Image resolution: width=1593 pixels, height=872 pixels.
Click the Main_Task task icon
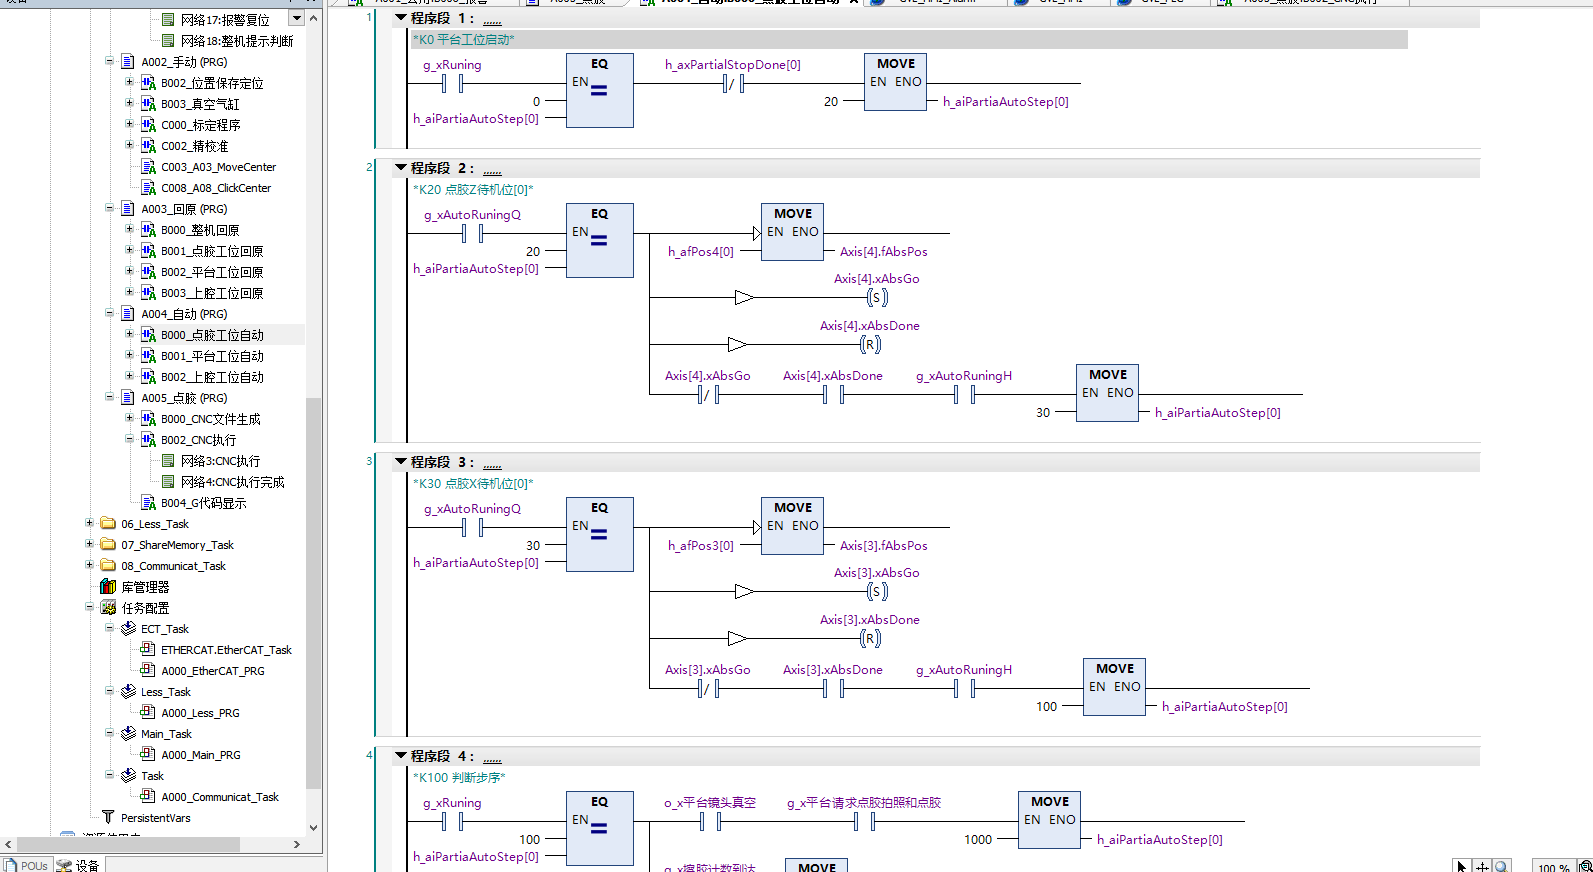[128, 734]
